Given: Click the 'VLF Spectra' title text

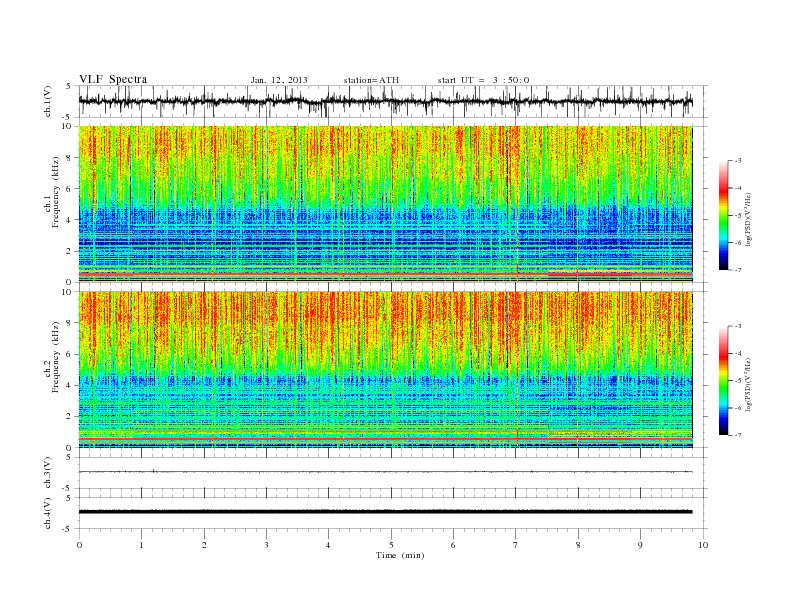Looking at the screenshot, I should (x=113, y=79).
